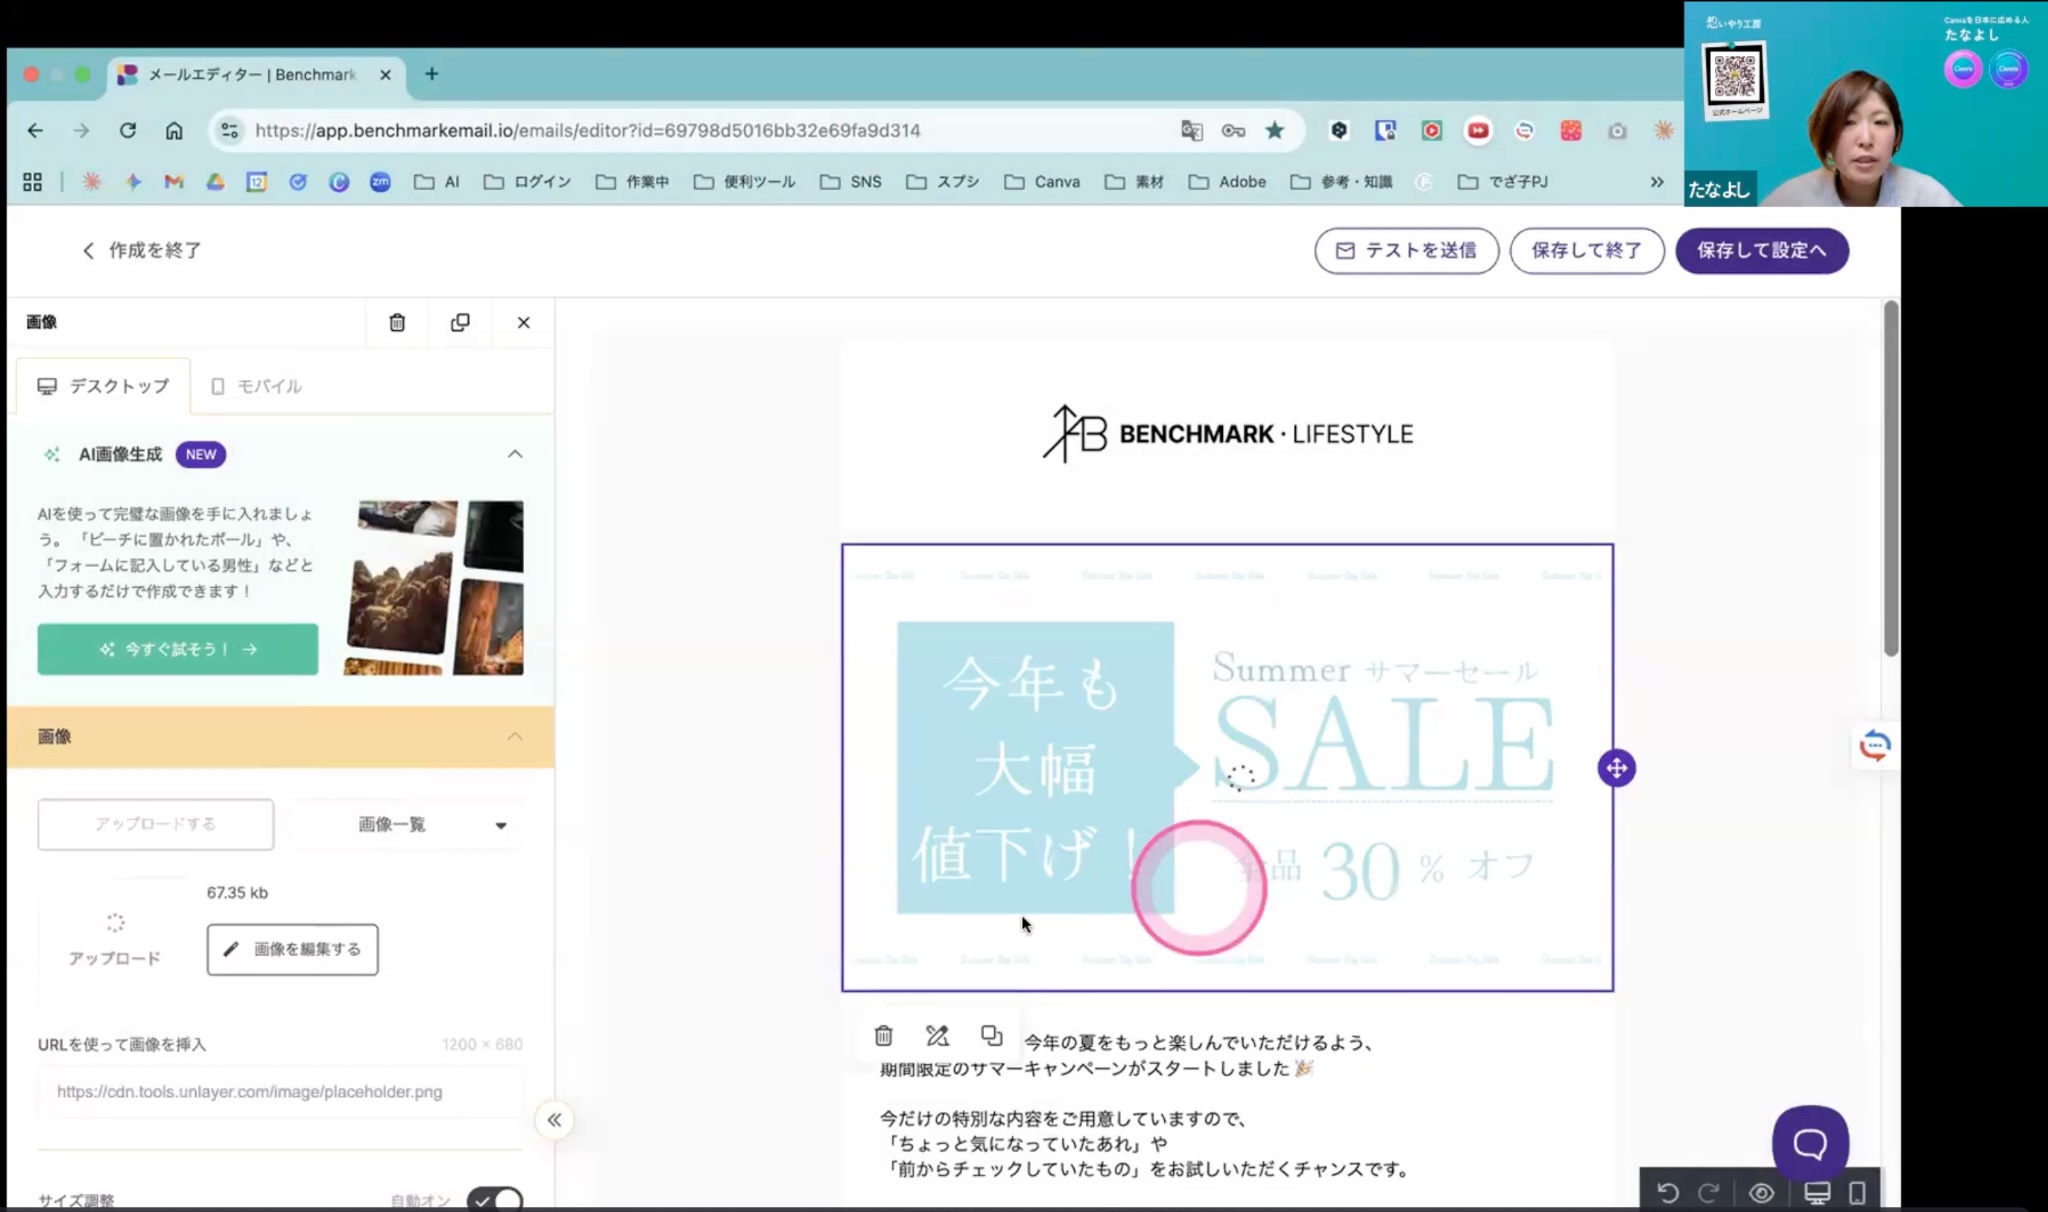
Task: Open the chat support bubble
Action: coord(1810,1142)
